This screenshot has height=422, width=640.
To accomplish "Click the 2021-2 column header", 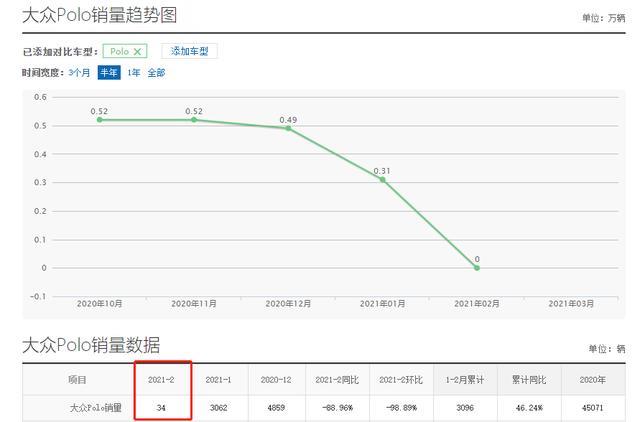I will tap(161, 380).
